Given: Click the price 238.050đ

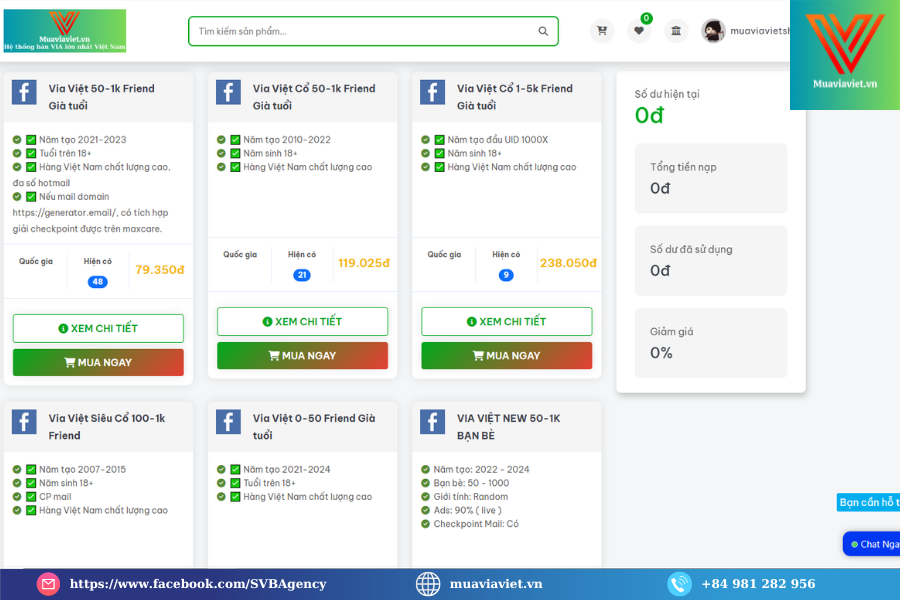Looking at the screenshot, I should pyautogui.click(x=568, y=263).
